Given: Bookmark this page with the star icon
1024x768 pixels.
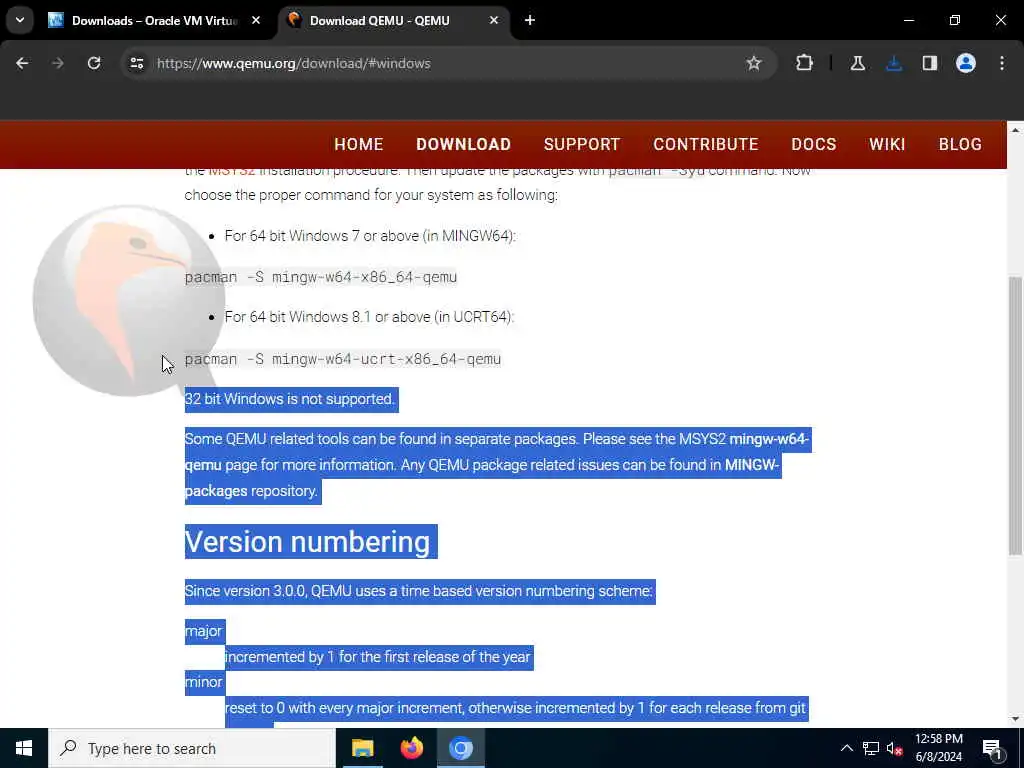Looking at the screenshot, I should 754,63.
